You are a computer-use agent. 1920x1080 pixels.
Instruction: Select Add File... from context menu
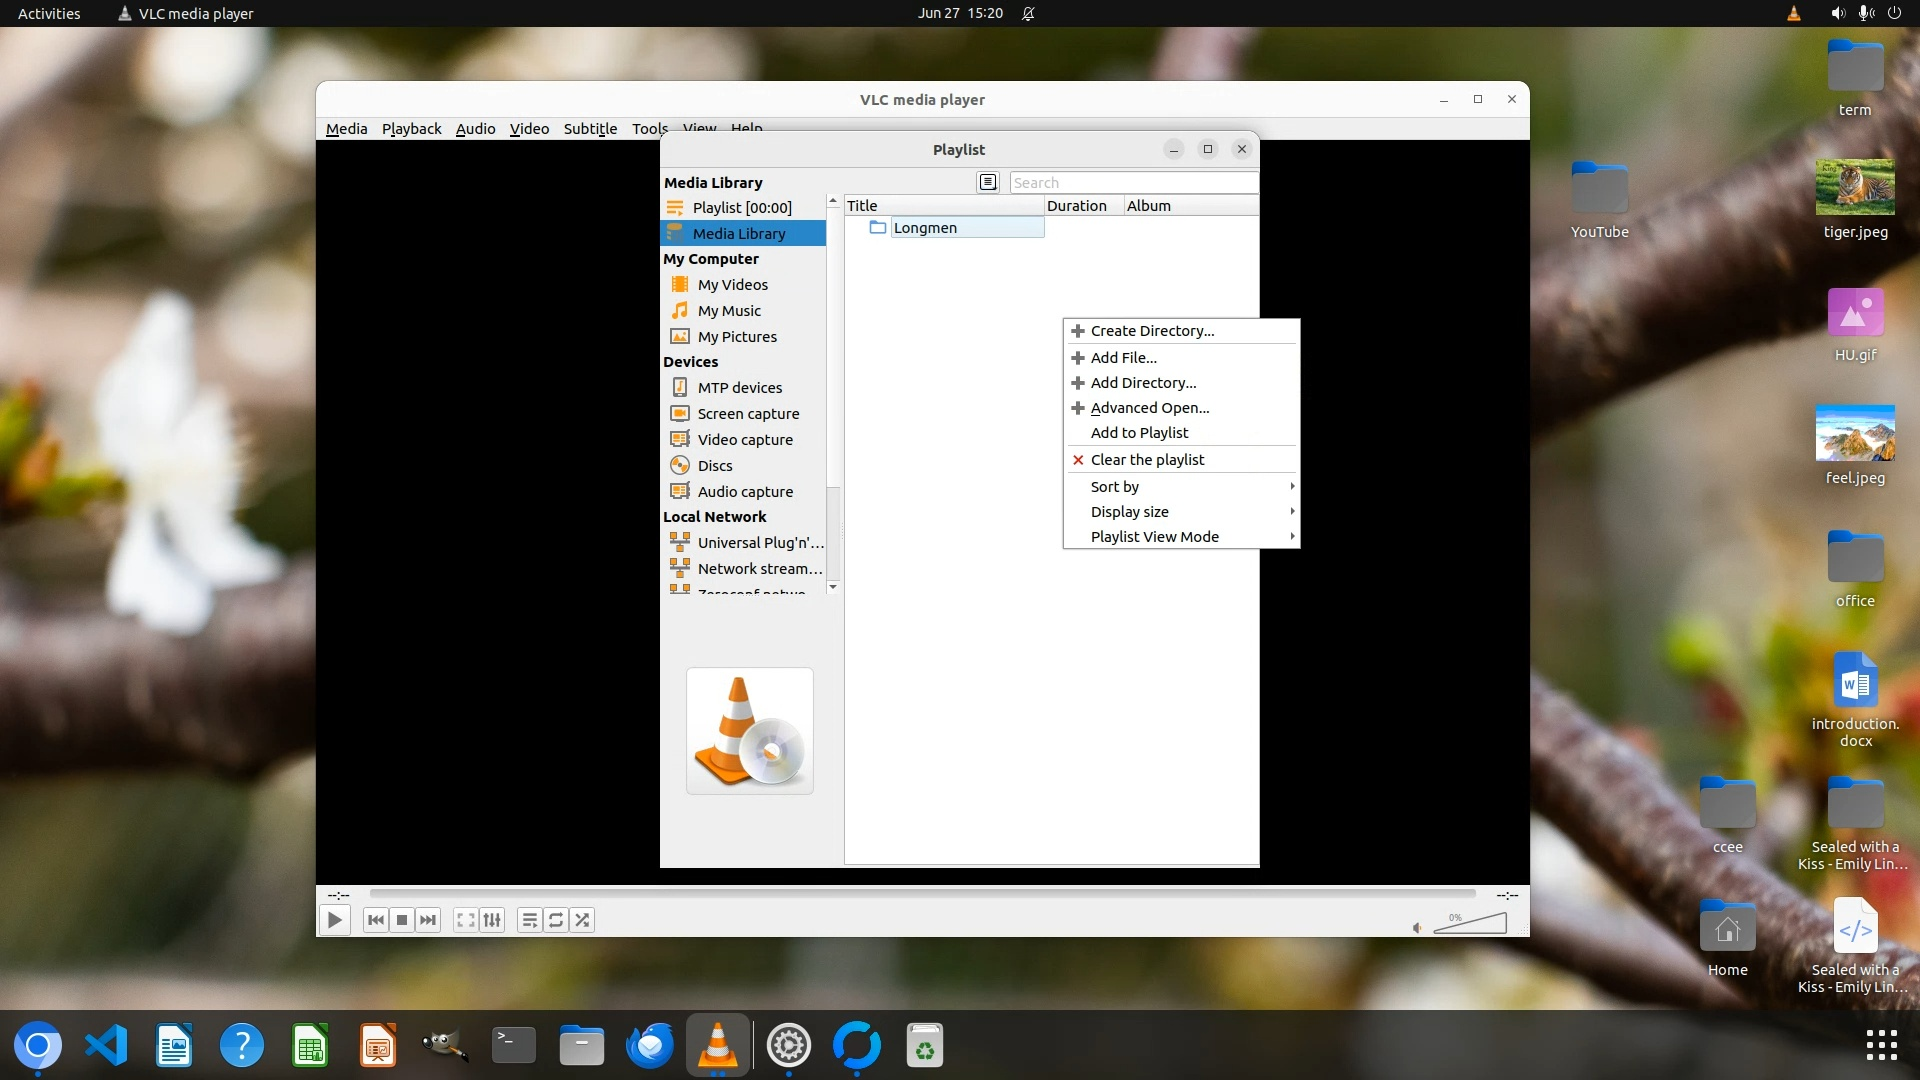[1123, 358]
